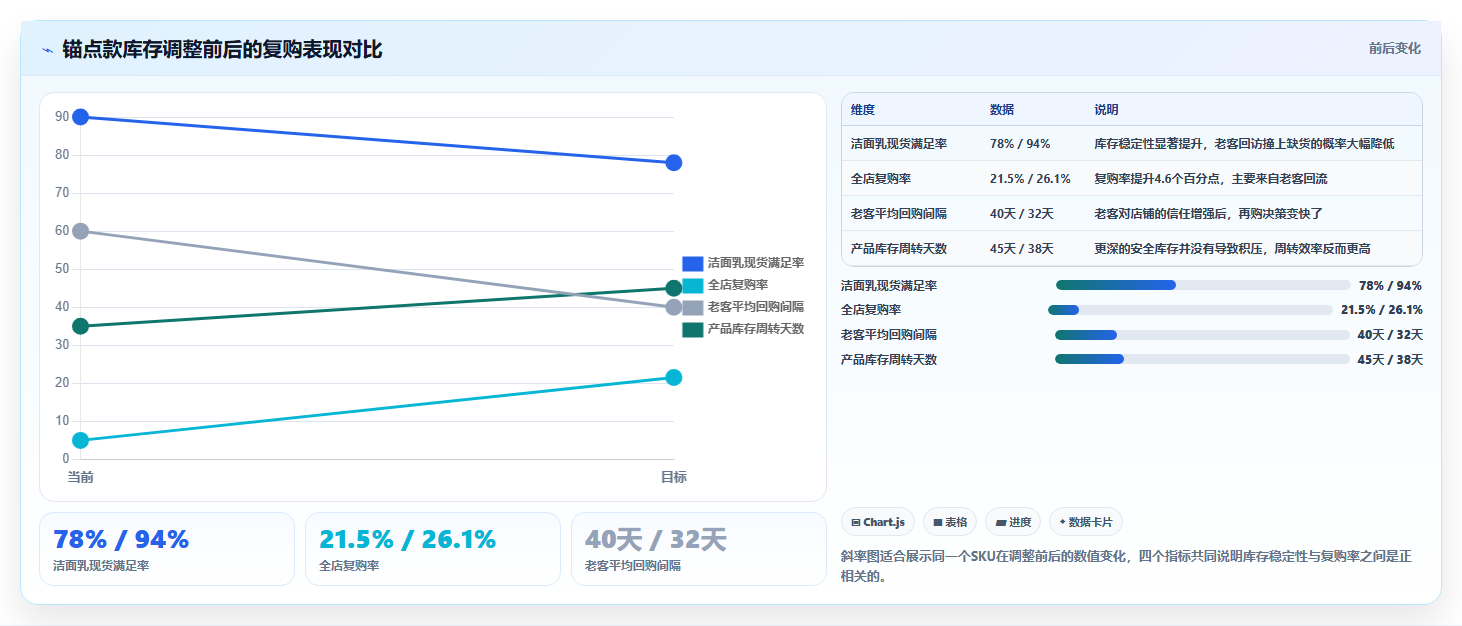
Task: Click the y-axis tick label 50
Action: 62,269
